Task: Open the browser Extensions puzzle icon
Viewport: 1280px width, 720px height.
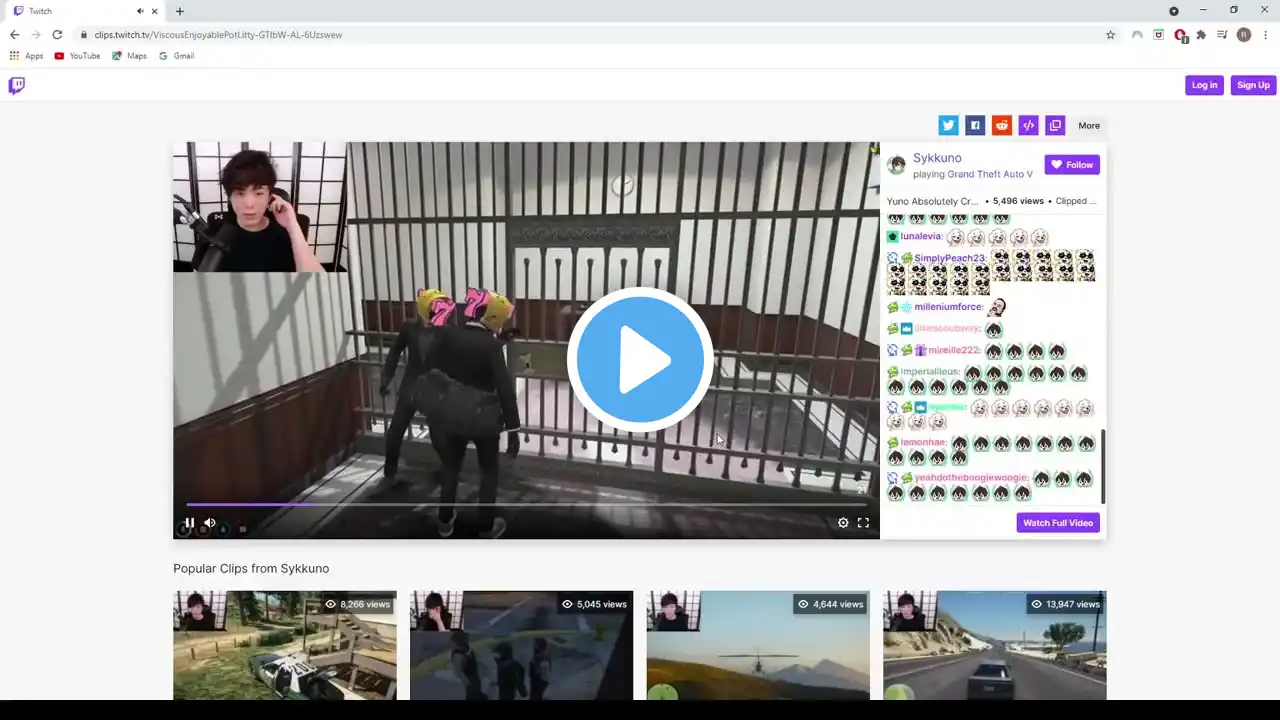Action: click(x=1201, y=35)
